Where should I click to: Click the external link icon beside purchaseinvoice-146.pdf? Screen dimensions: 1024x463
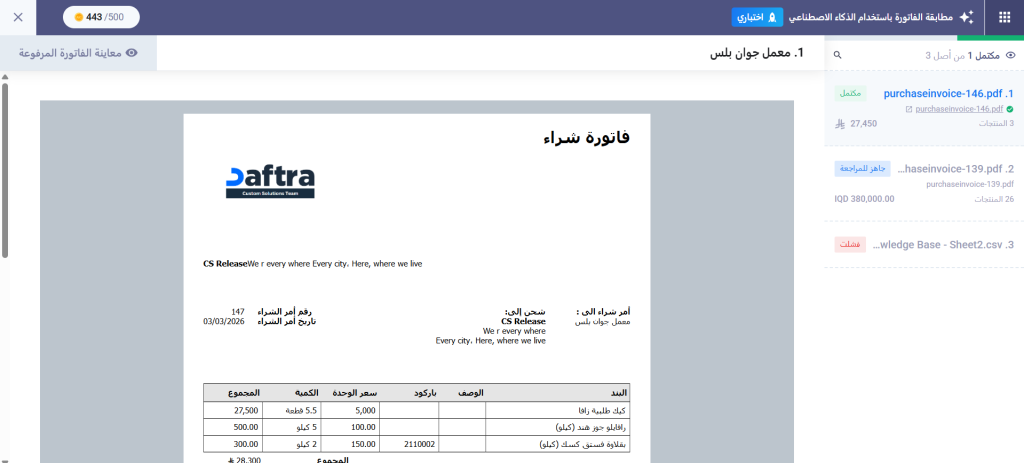[x=907, y=108]
